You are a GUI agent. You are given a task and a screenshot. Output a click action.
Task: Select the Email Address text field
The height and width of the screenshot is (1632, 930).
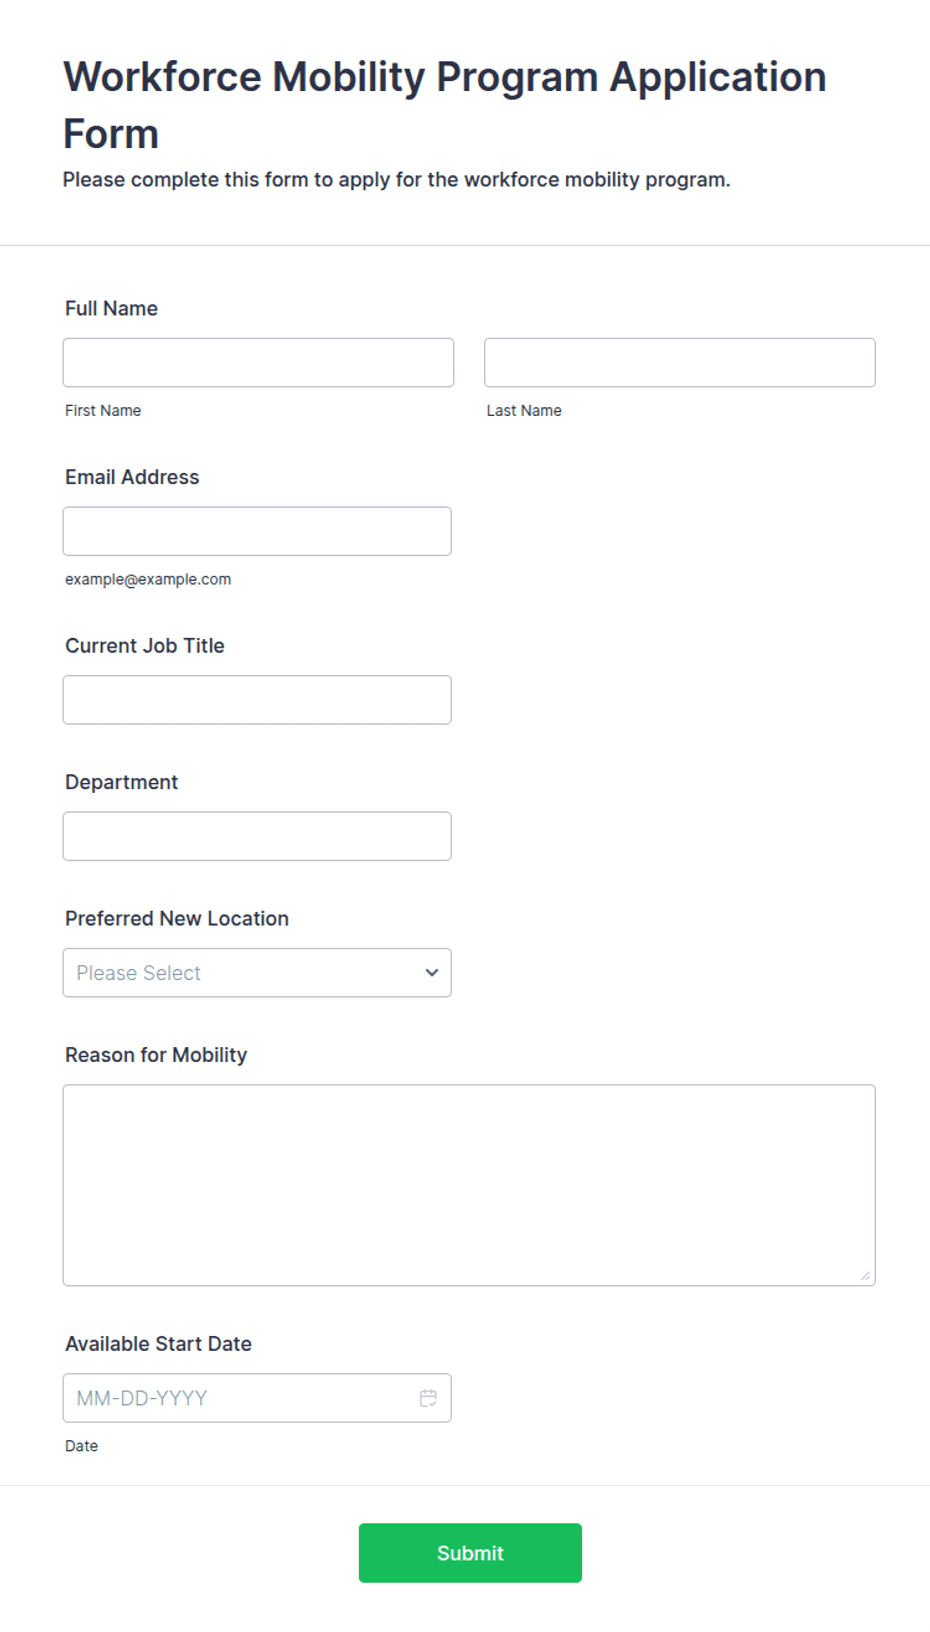pos(257,531)
